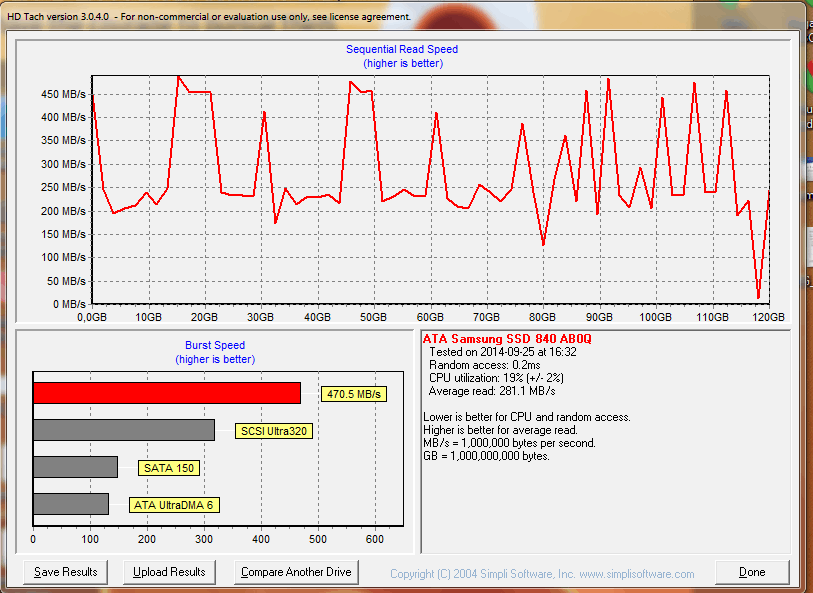
Task: Click the 470.5 MB/s yellow label
Action: coord(354,394)
